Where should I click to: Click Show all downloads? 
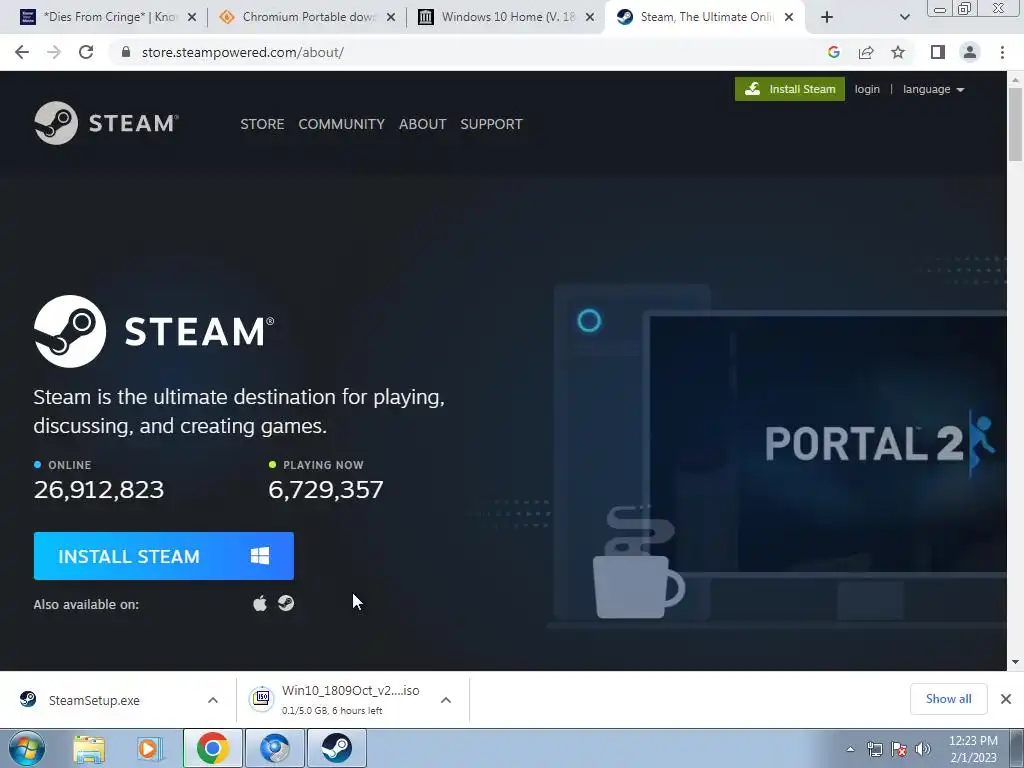(948, 699)
